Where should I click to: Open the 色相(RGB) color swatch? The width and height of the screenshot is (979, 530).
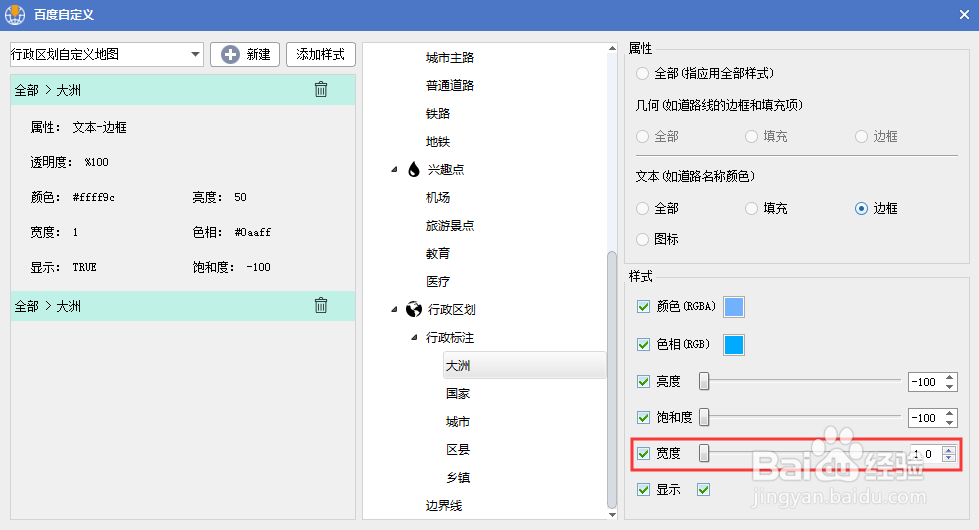click(x=734, y=345)
